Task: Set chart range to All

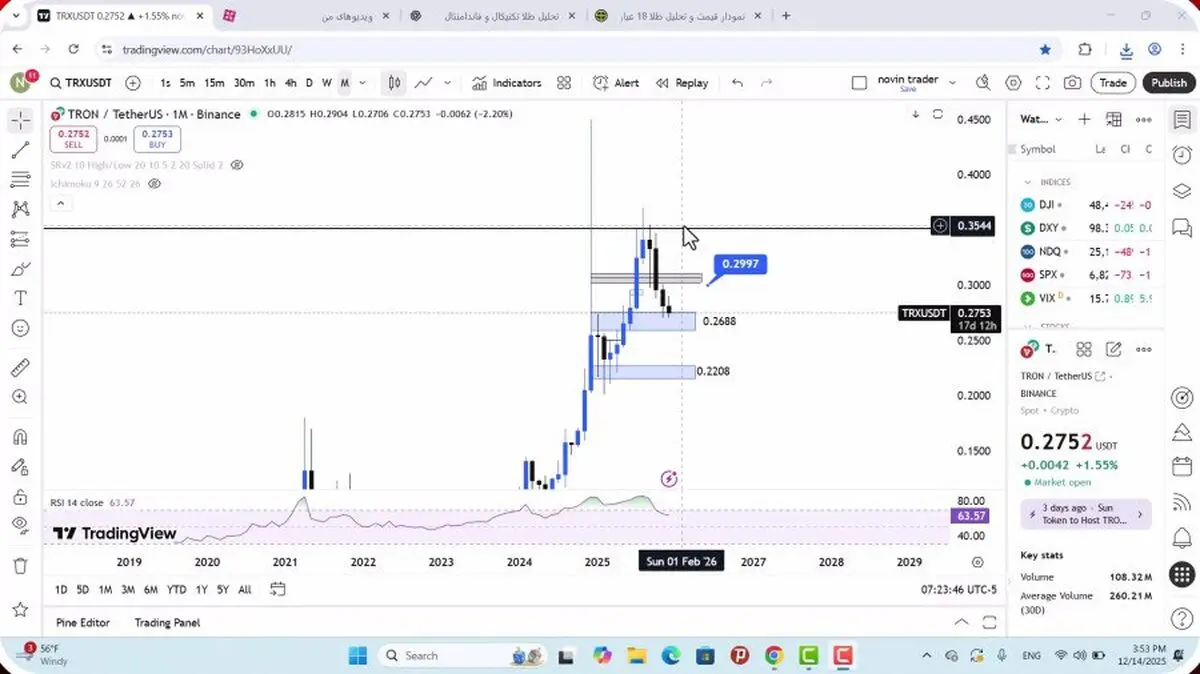Action: point(245,589)
